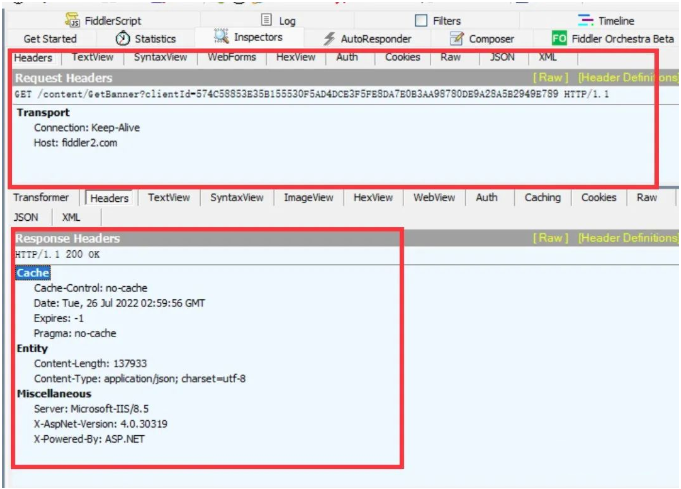Select response Headers tab

pos(109,198)
